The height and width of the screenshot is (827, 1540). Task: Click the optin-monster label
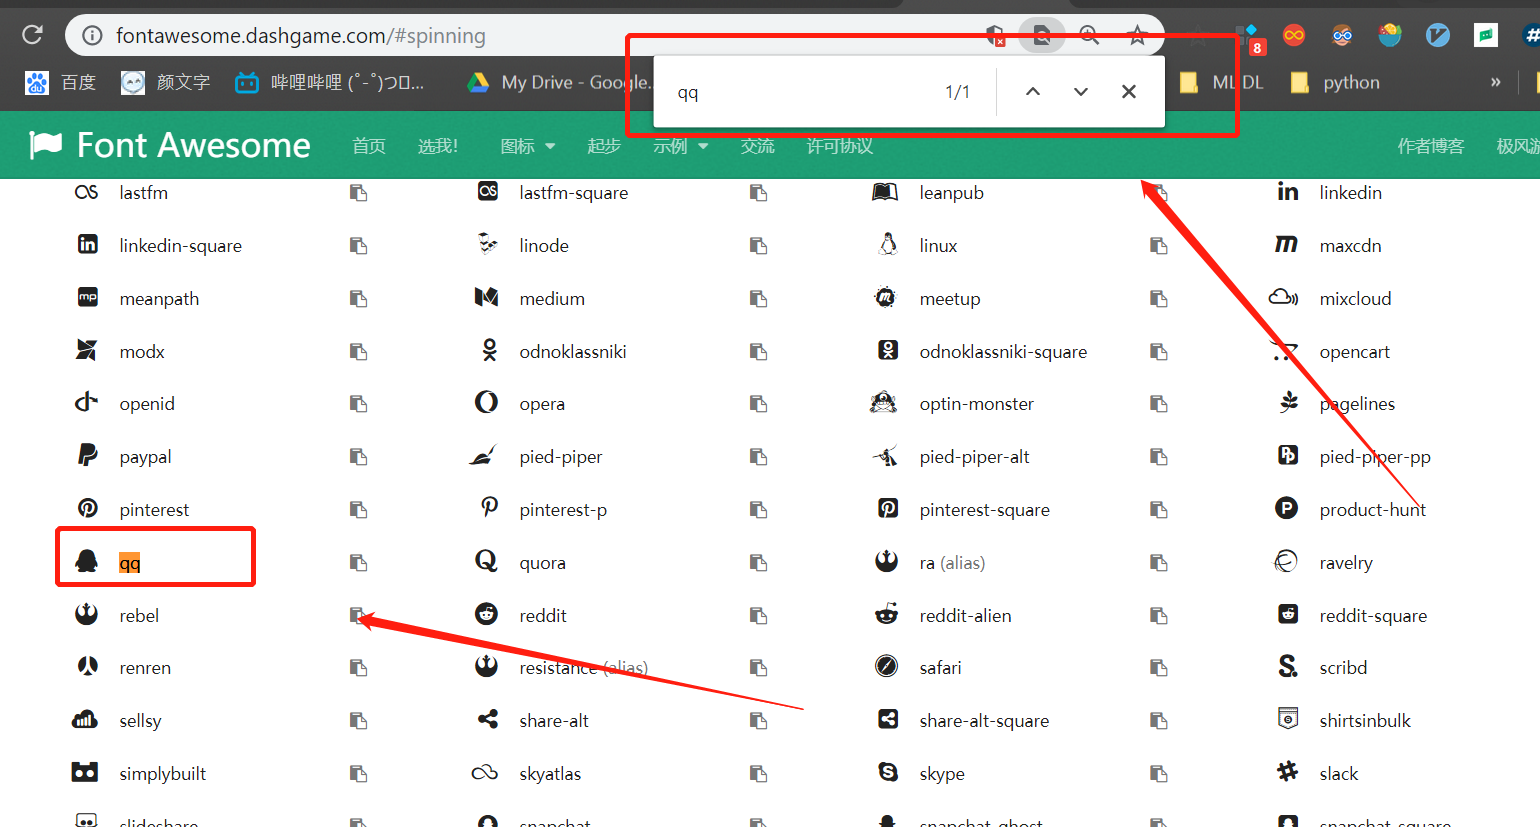point(977,404)
